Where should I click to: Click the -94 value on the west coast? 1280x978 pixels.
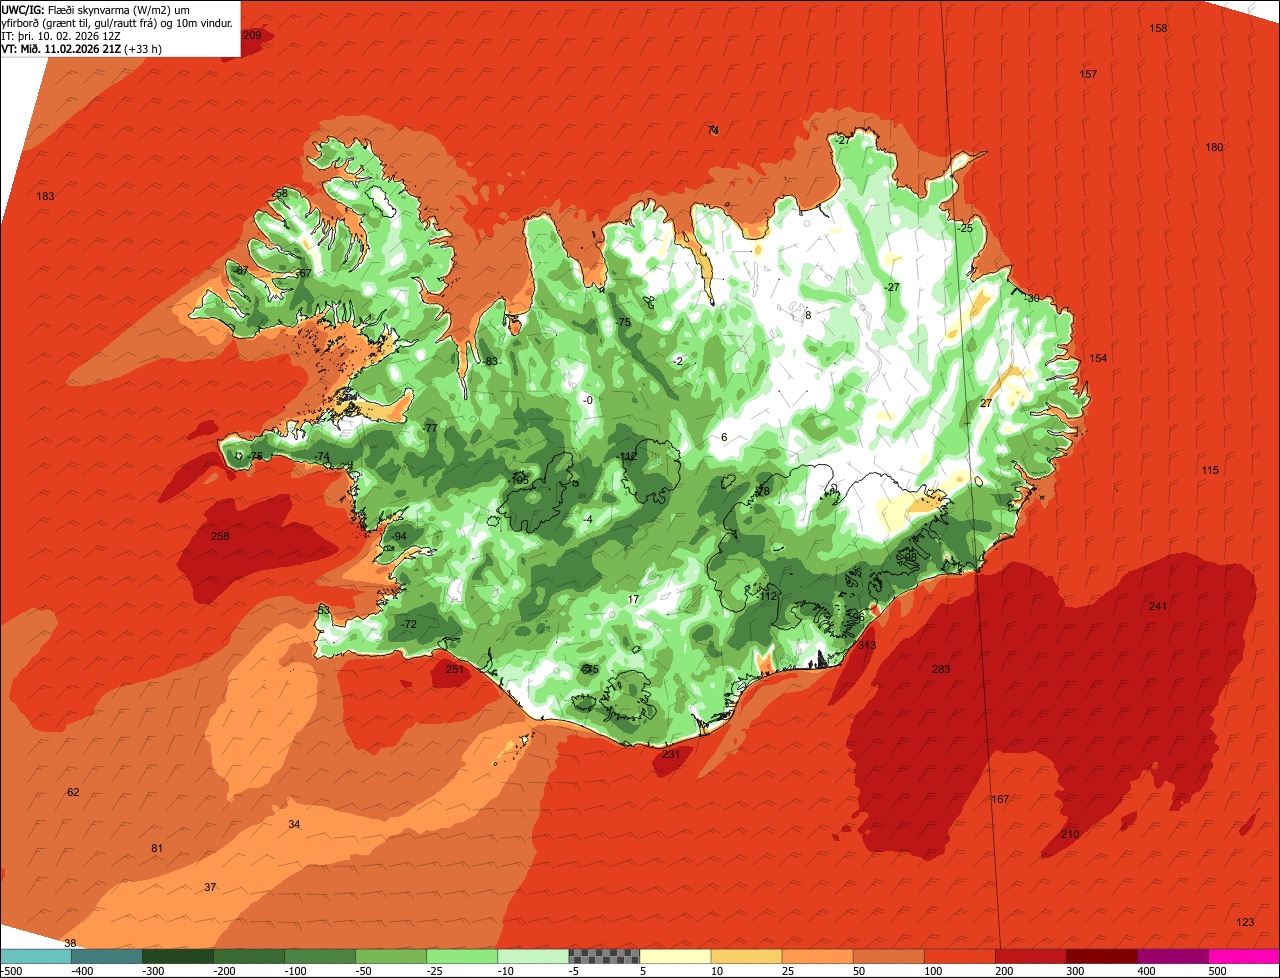pyautogui.click(x=399, y=536)
